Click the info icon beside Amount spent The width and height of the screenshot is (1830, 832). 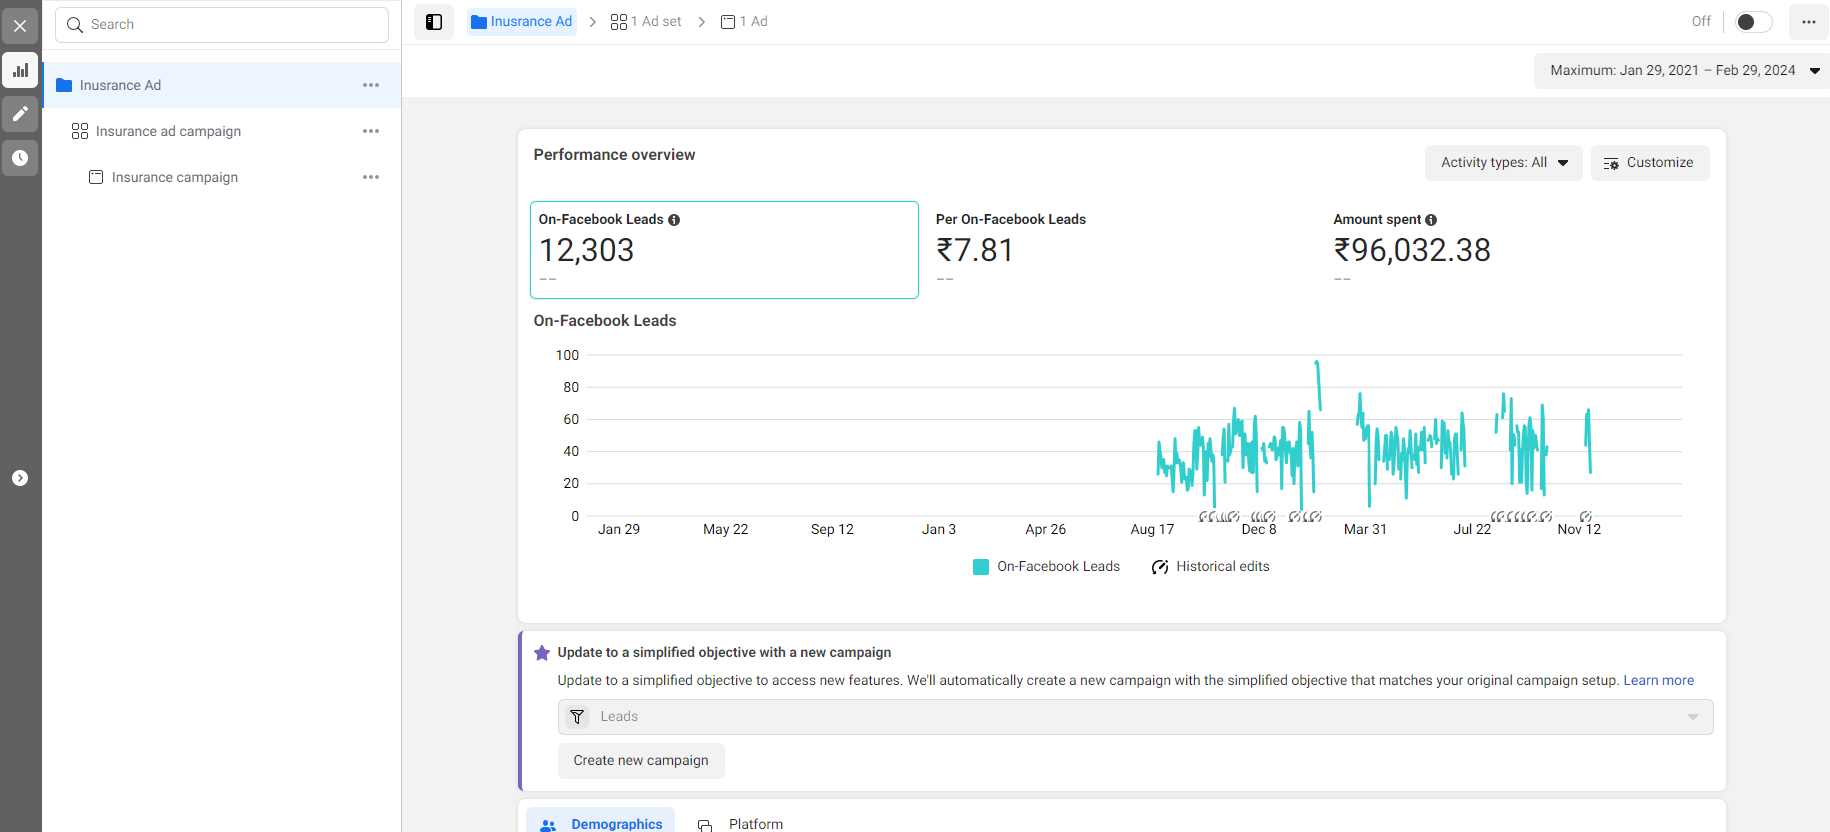1431,220
